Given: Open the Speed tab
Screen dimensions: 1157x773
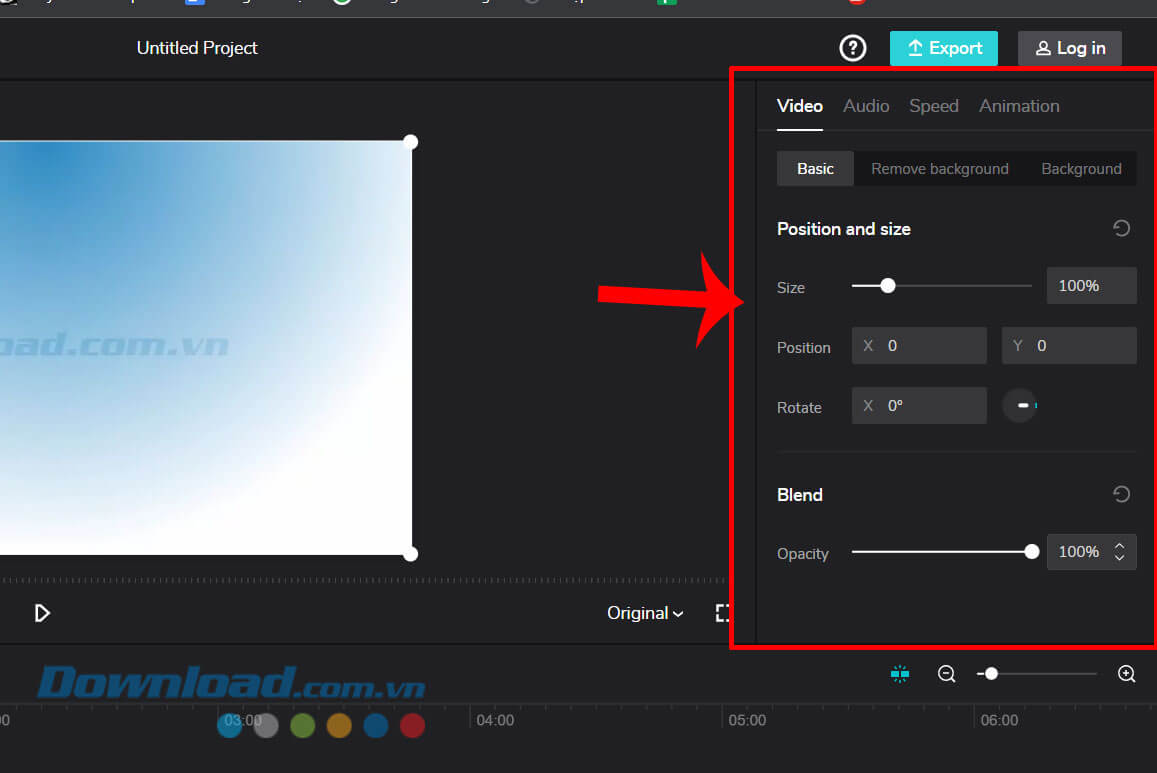Looking at the screenshot, I should click(x=933, y=106).
